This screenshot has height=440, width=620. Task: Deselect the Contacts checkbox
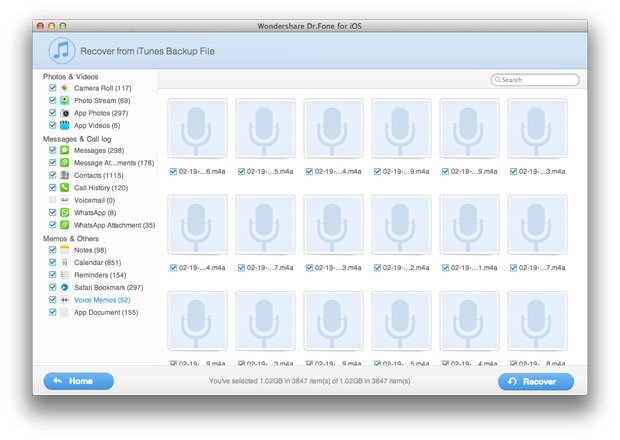pos(52,175)
